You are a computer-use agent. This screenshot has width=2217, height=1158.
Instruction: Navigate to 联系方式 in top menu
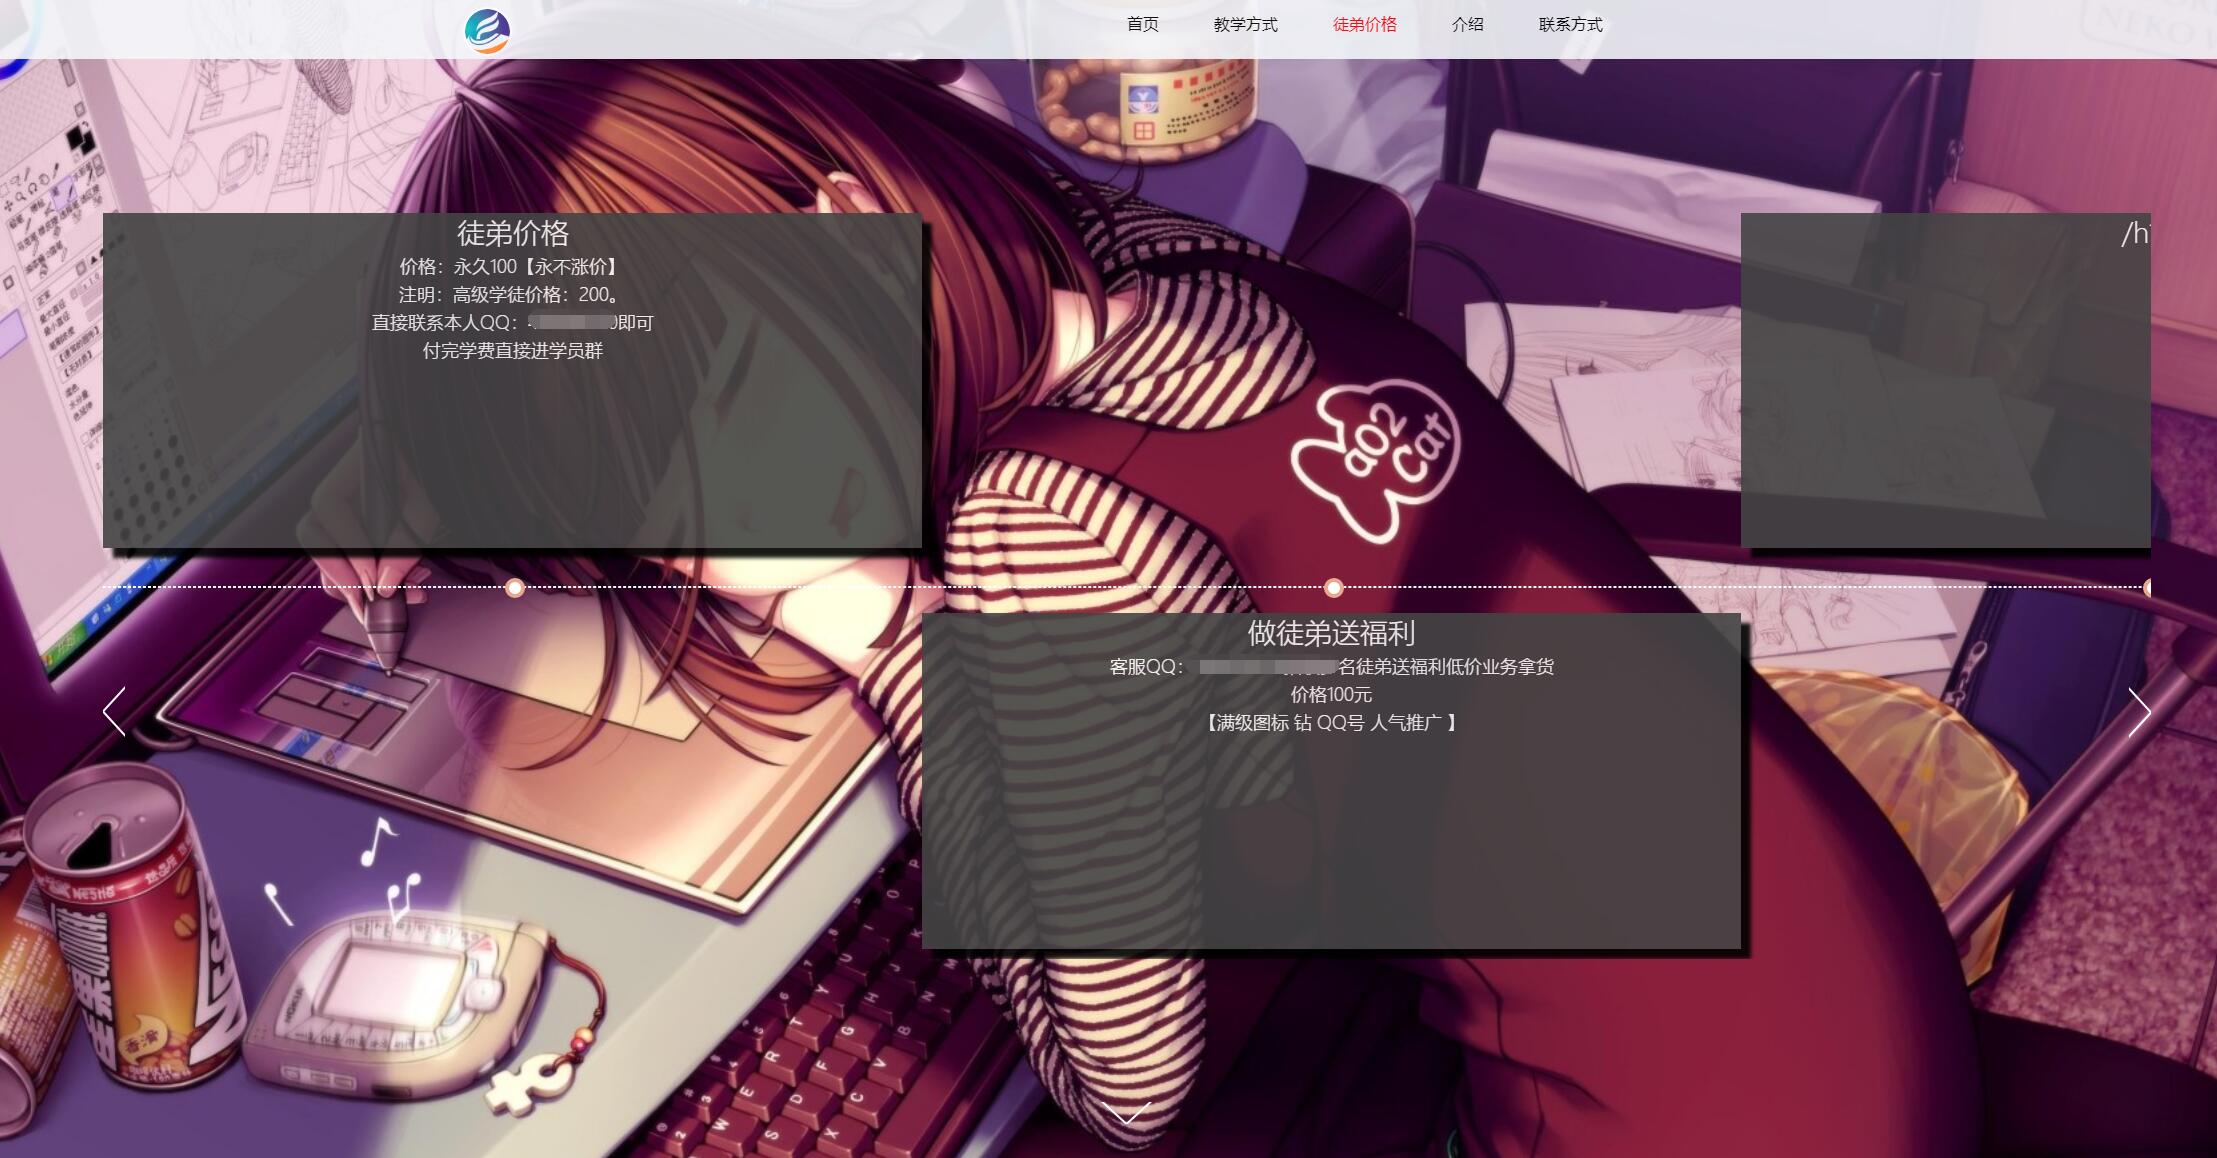1570,24
